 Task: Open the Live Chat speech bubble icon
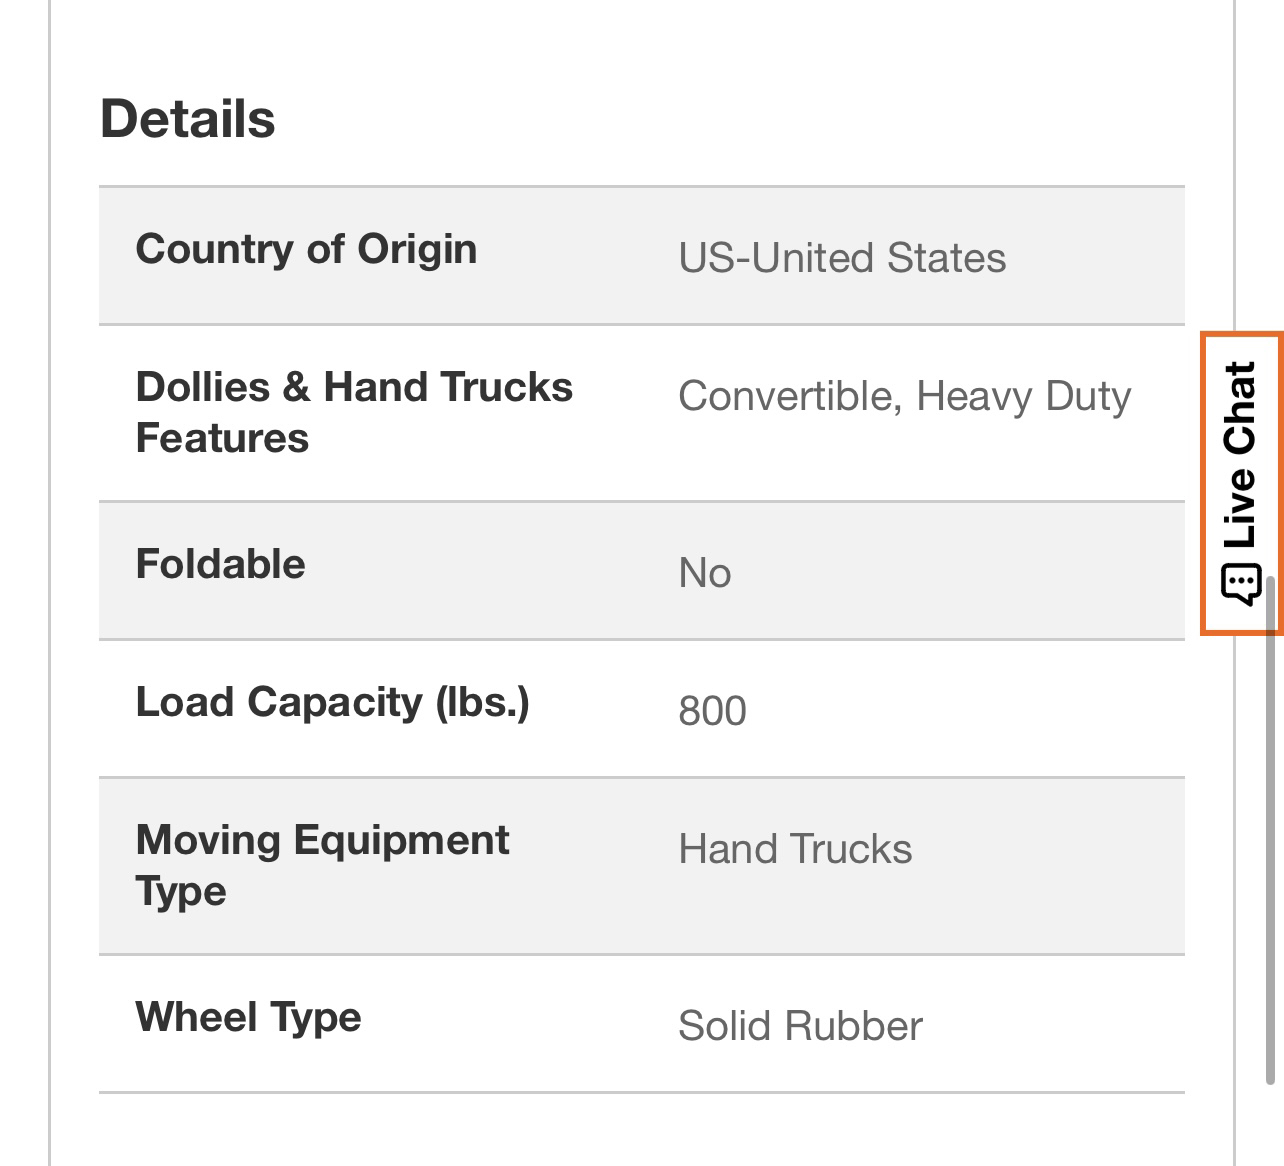pyautogui.click(x=1240, y=584)
